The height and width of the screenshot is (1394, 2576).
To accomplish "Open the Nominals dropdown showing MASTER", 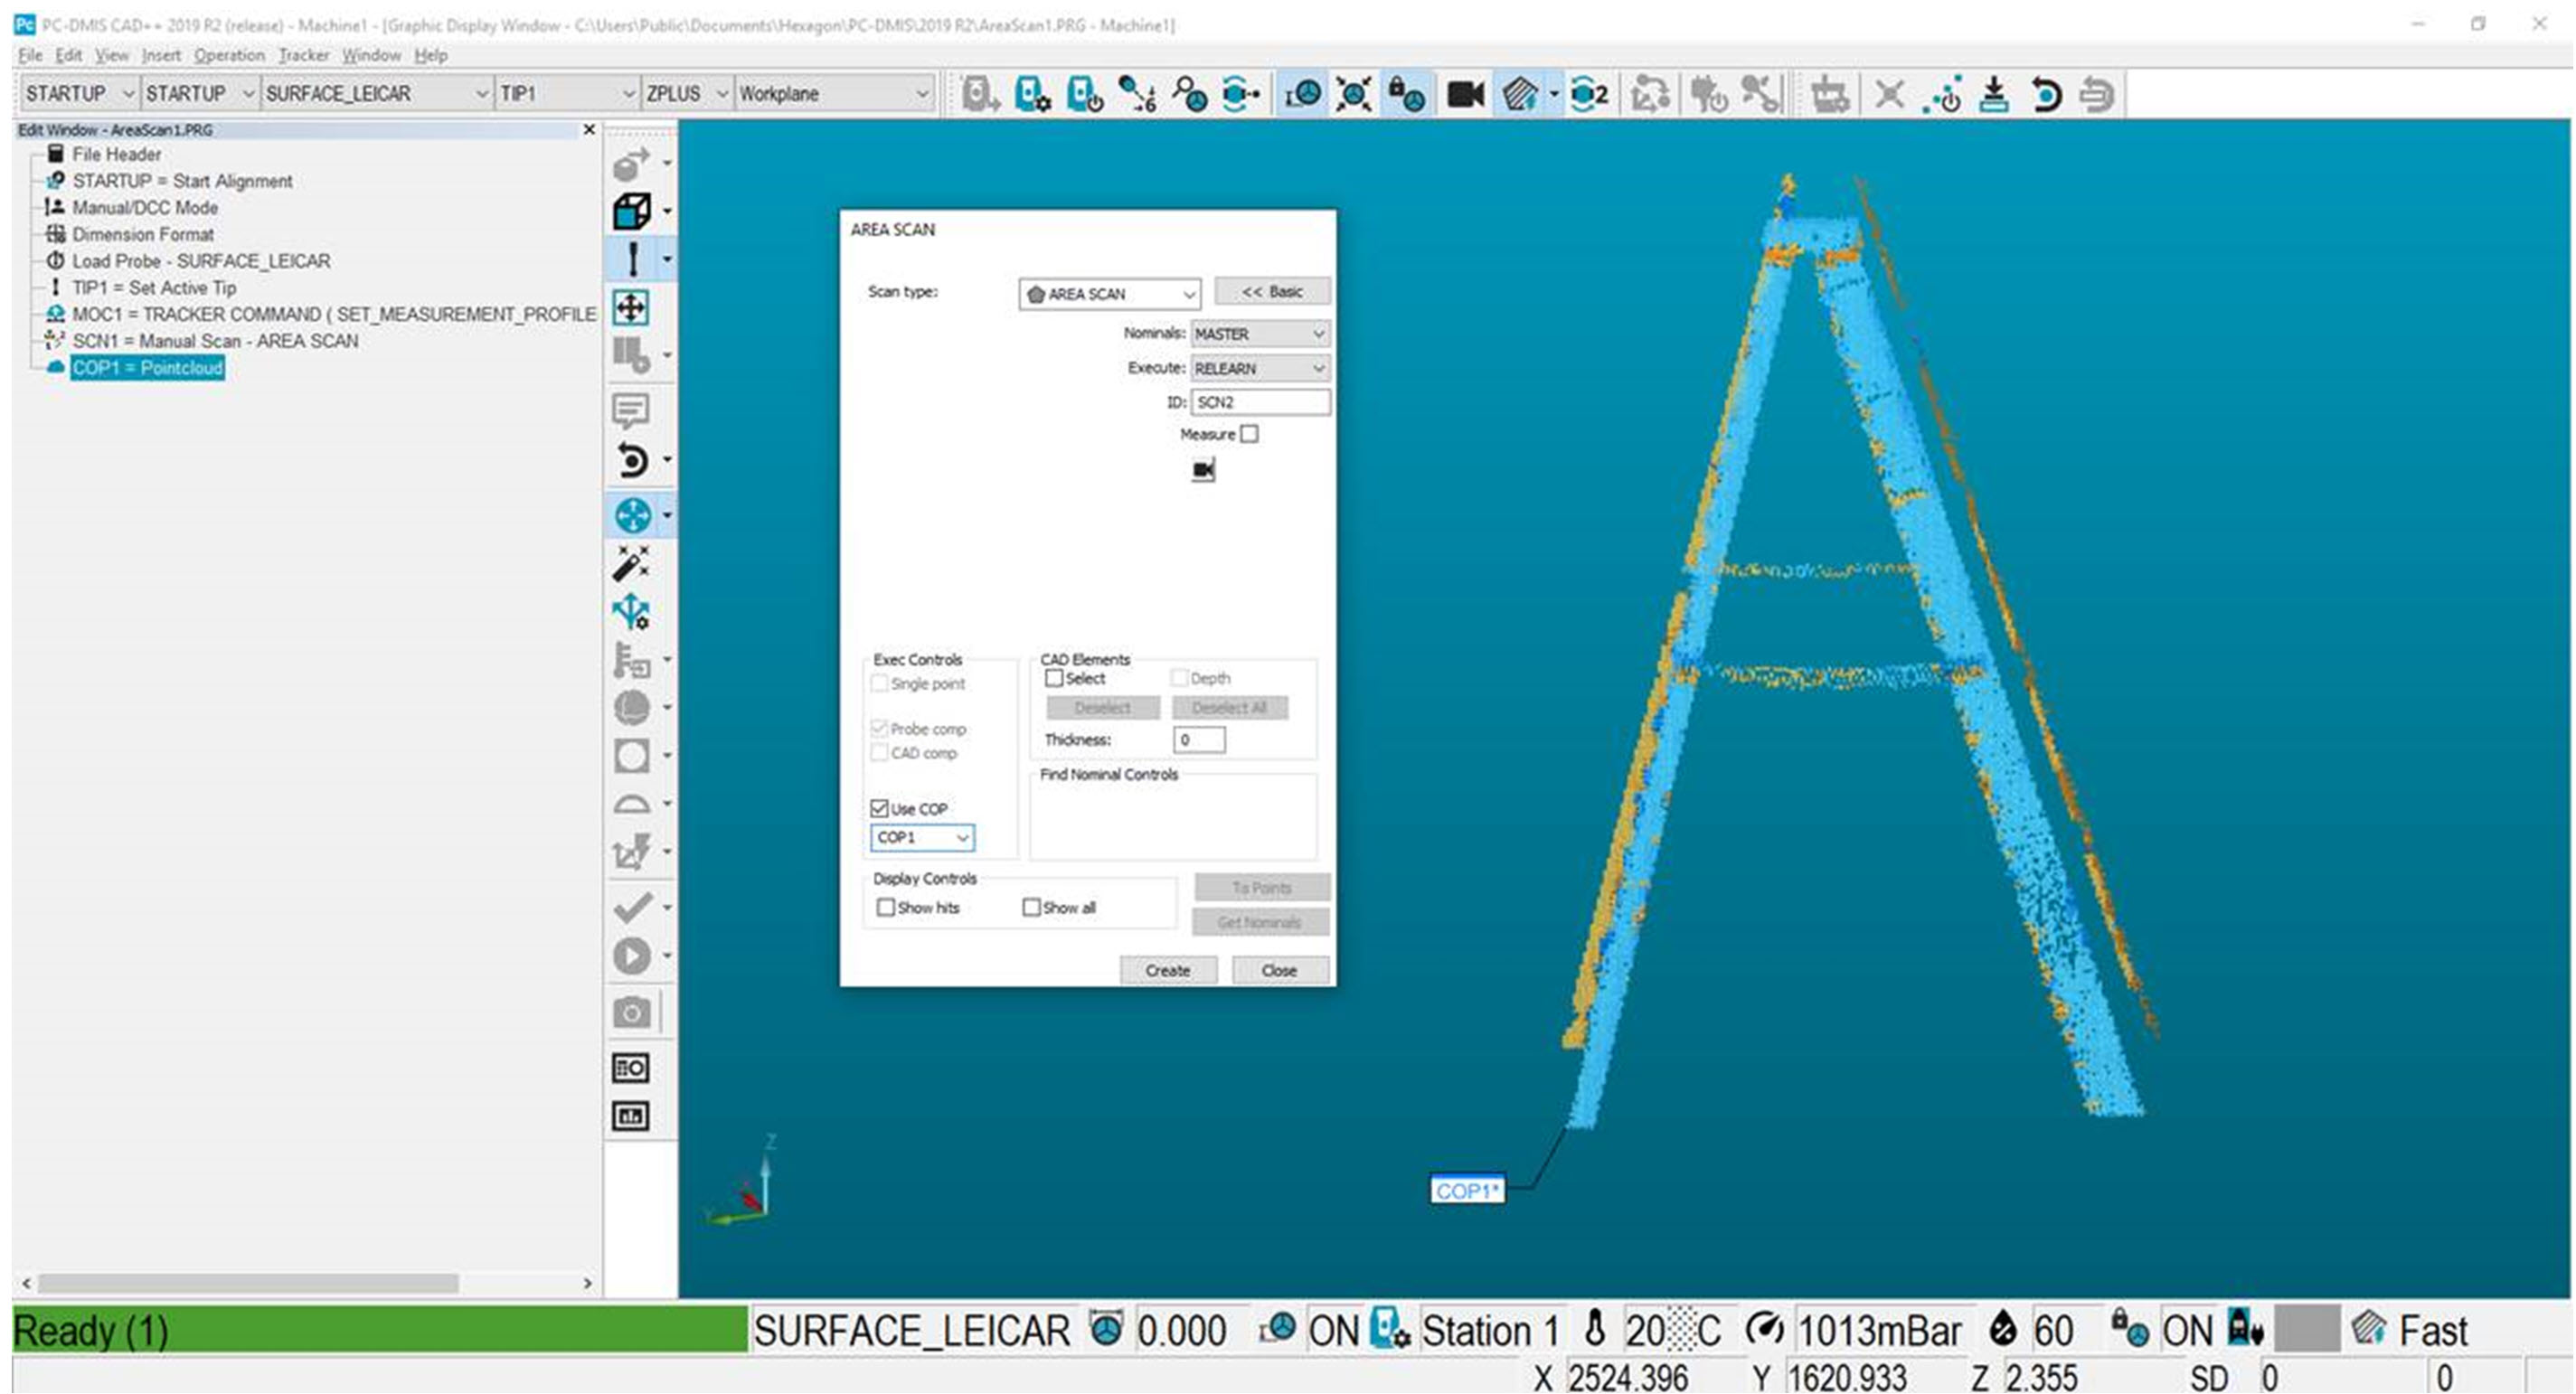I will pyautogui.click(x=1319, y=334).
